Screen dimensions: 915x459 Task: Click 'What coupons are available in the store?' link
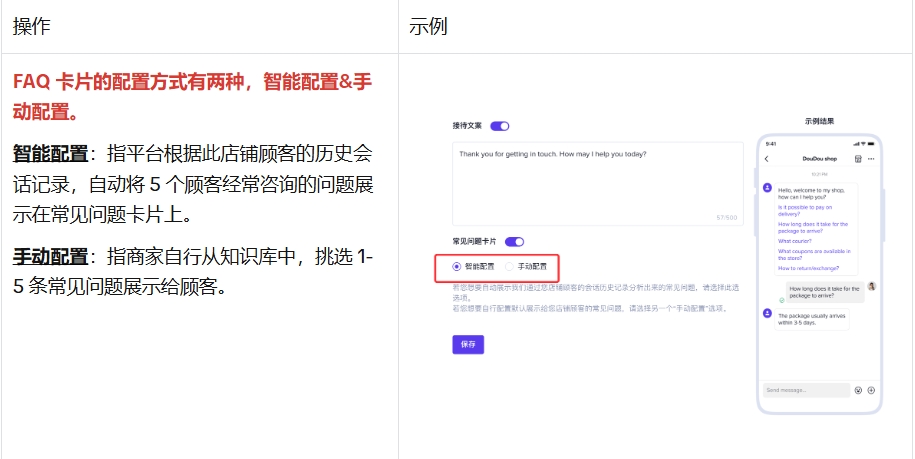tap(814, 254)
